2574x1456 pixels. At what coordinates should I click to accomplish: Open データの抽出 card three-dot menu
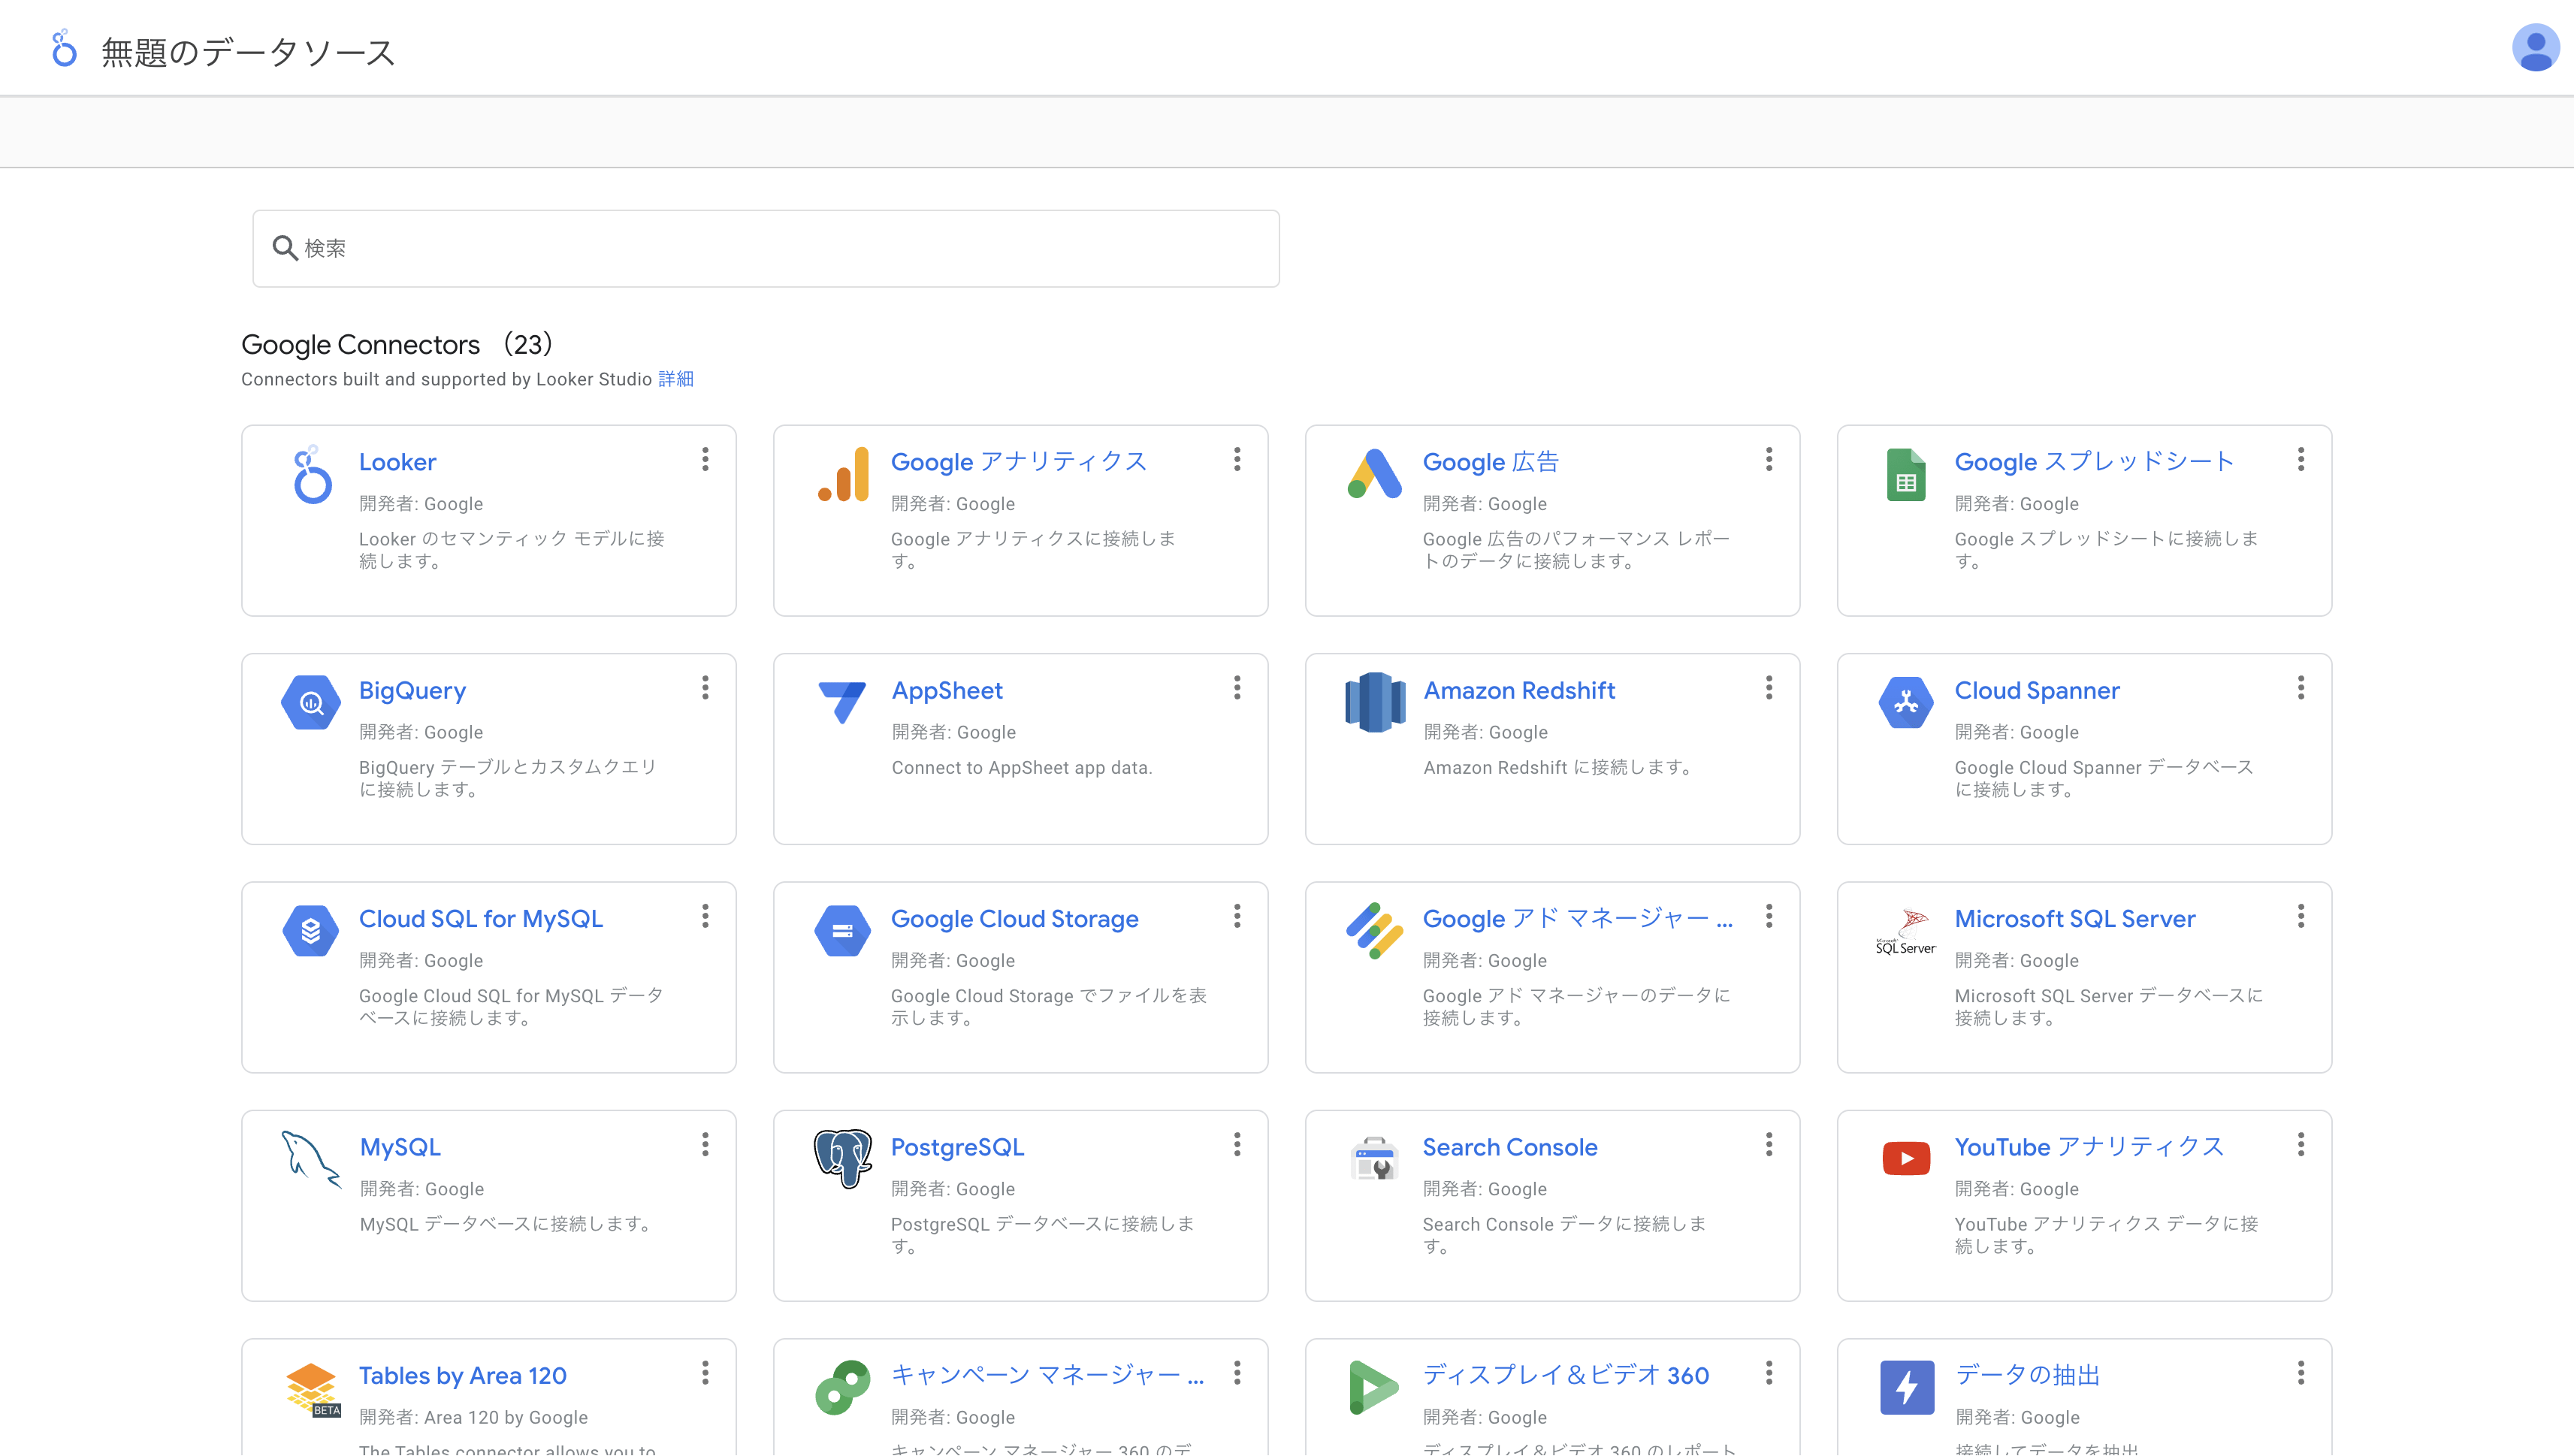[2301, 1373]
